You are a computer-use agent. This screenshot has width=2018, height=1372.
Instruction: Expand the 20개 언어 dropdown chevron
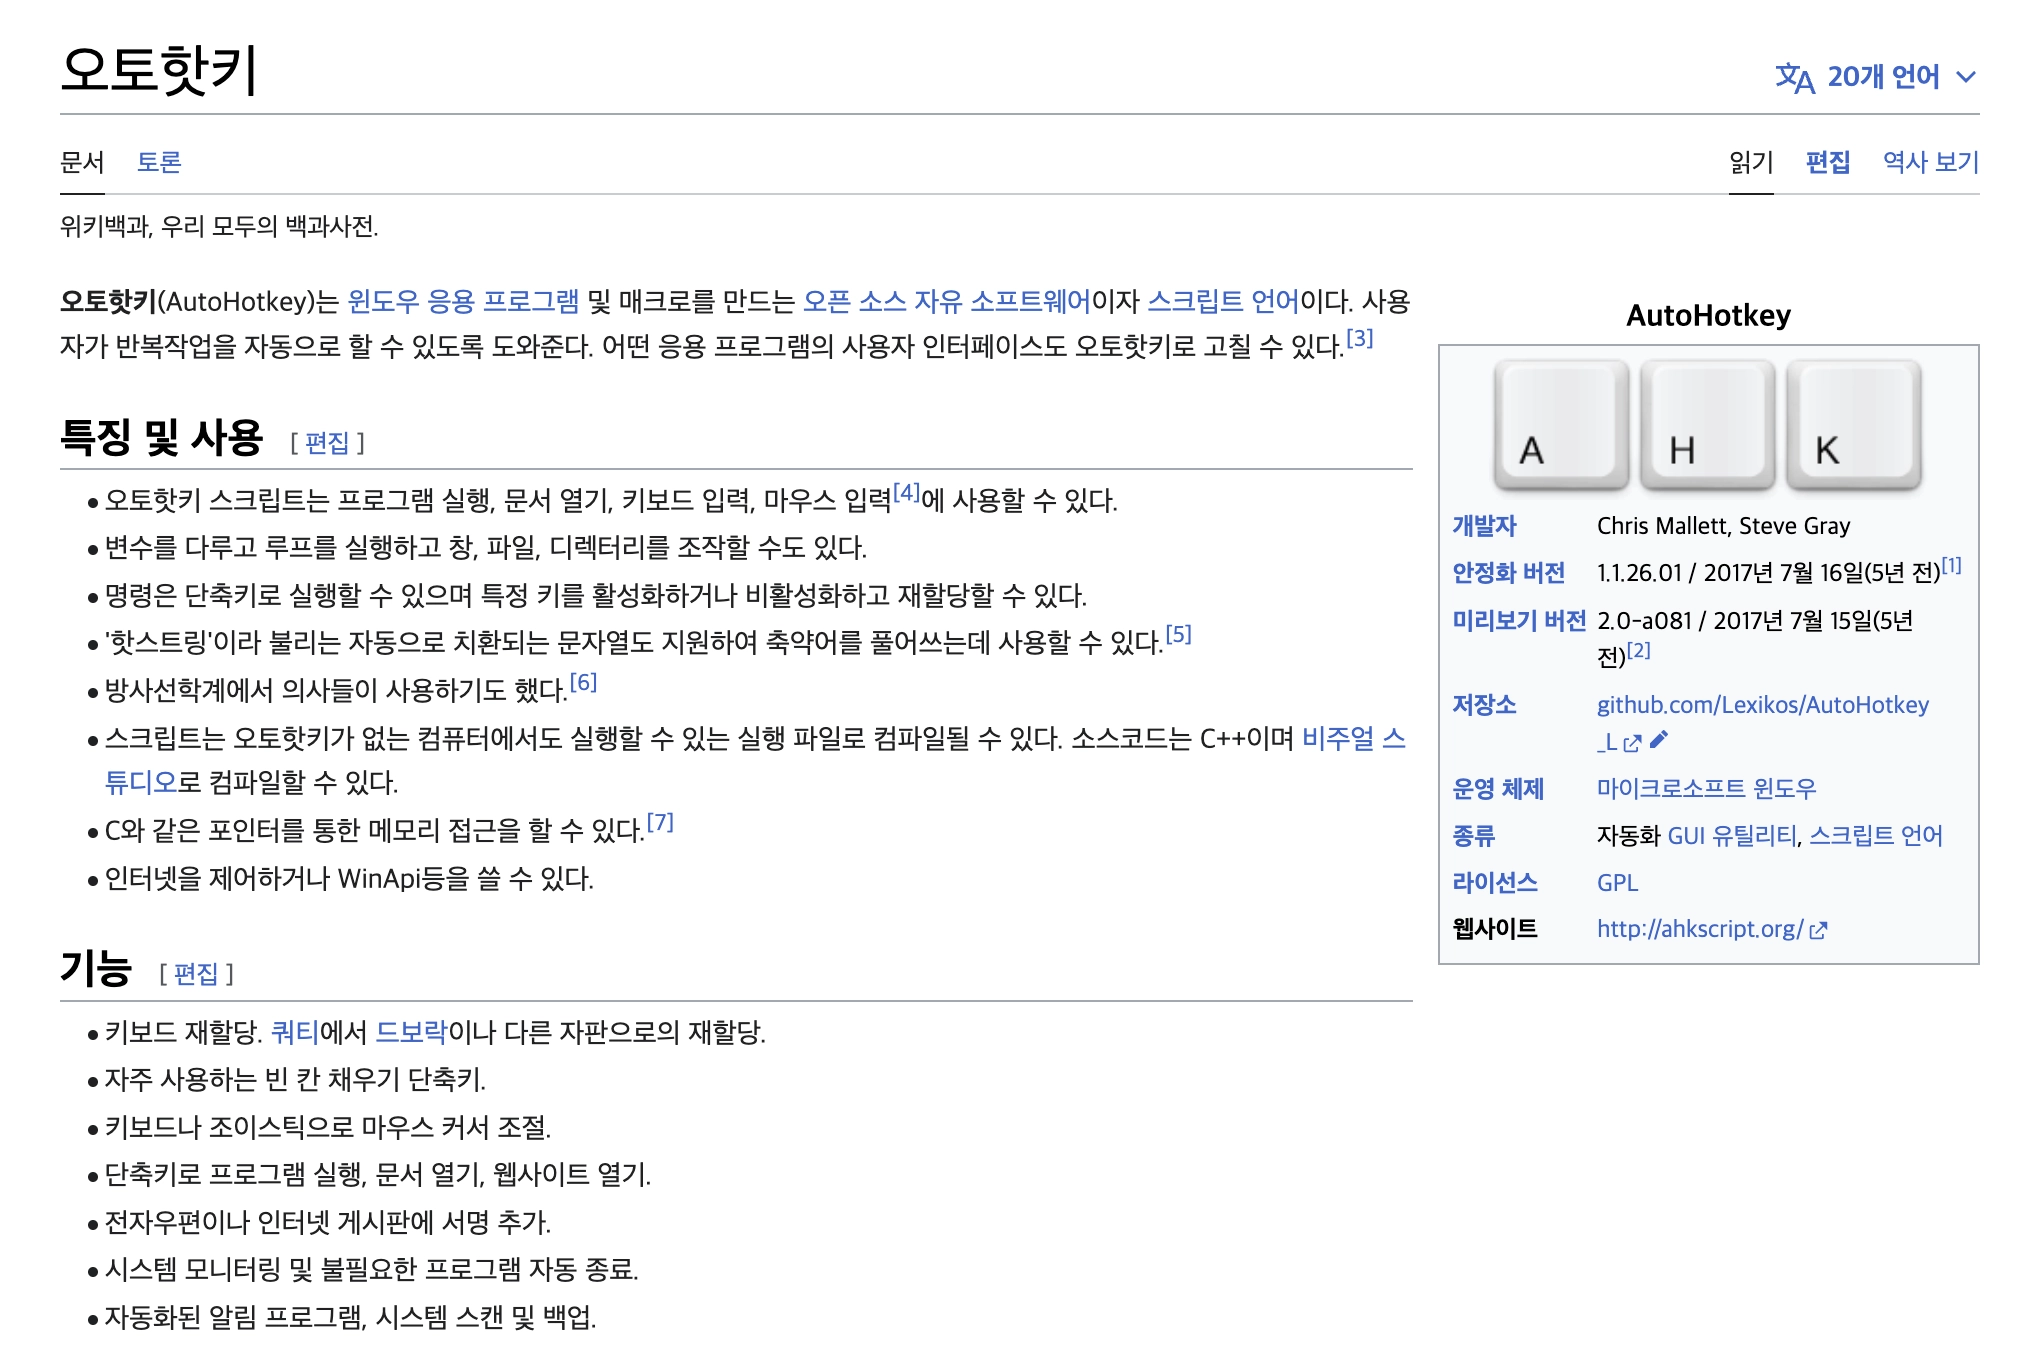pyautogui.click(x=1966, y=78)
